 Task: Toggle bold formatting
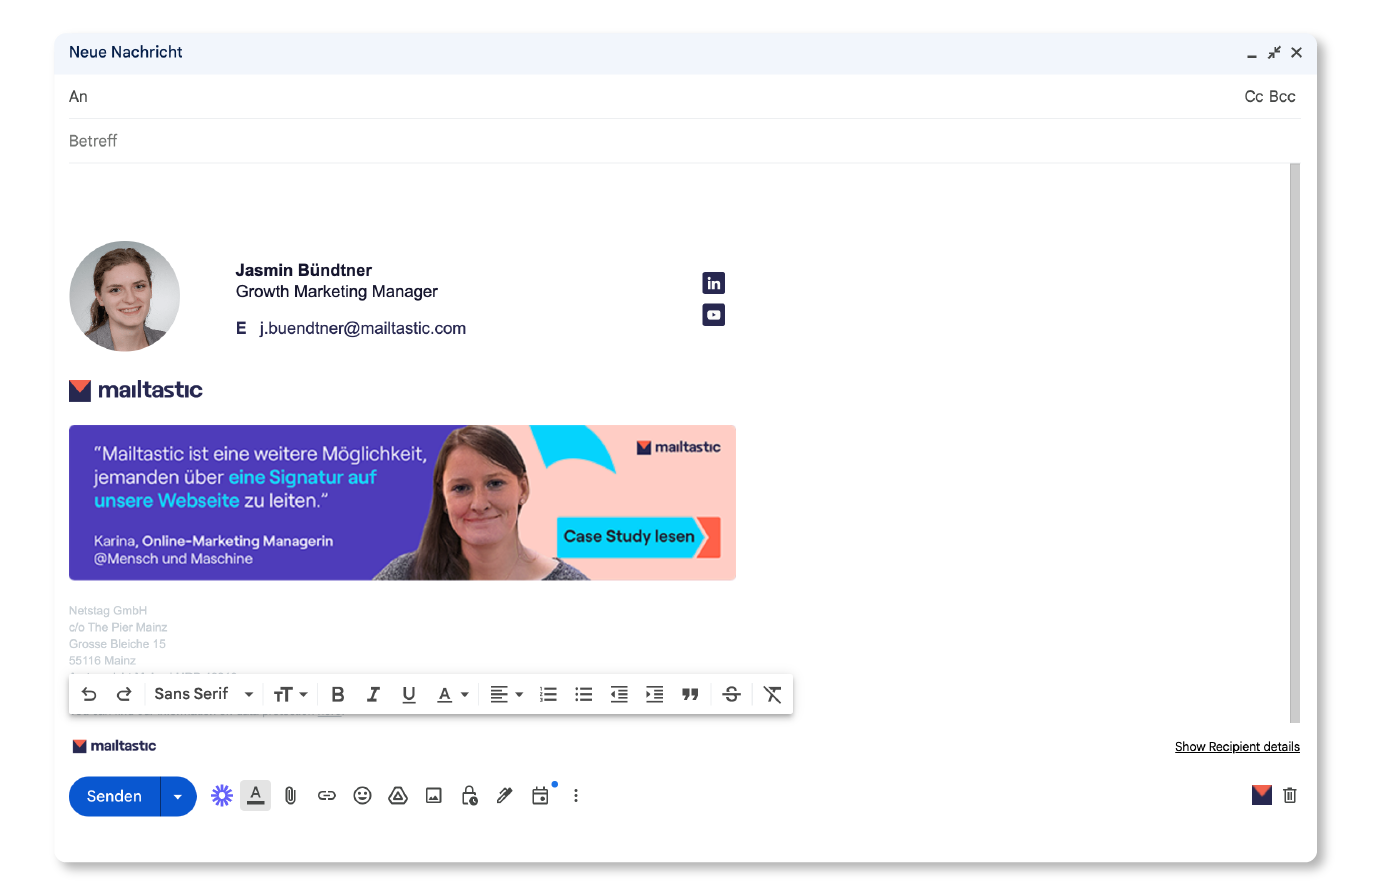338,694
